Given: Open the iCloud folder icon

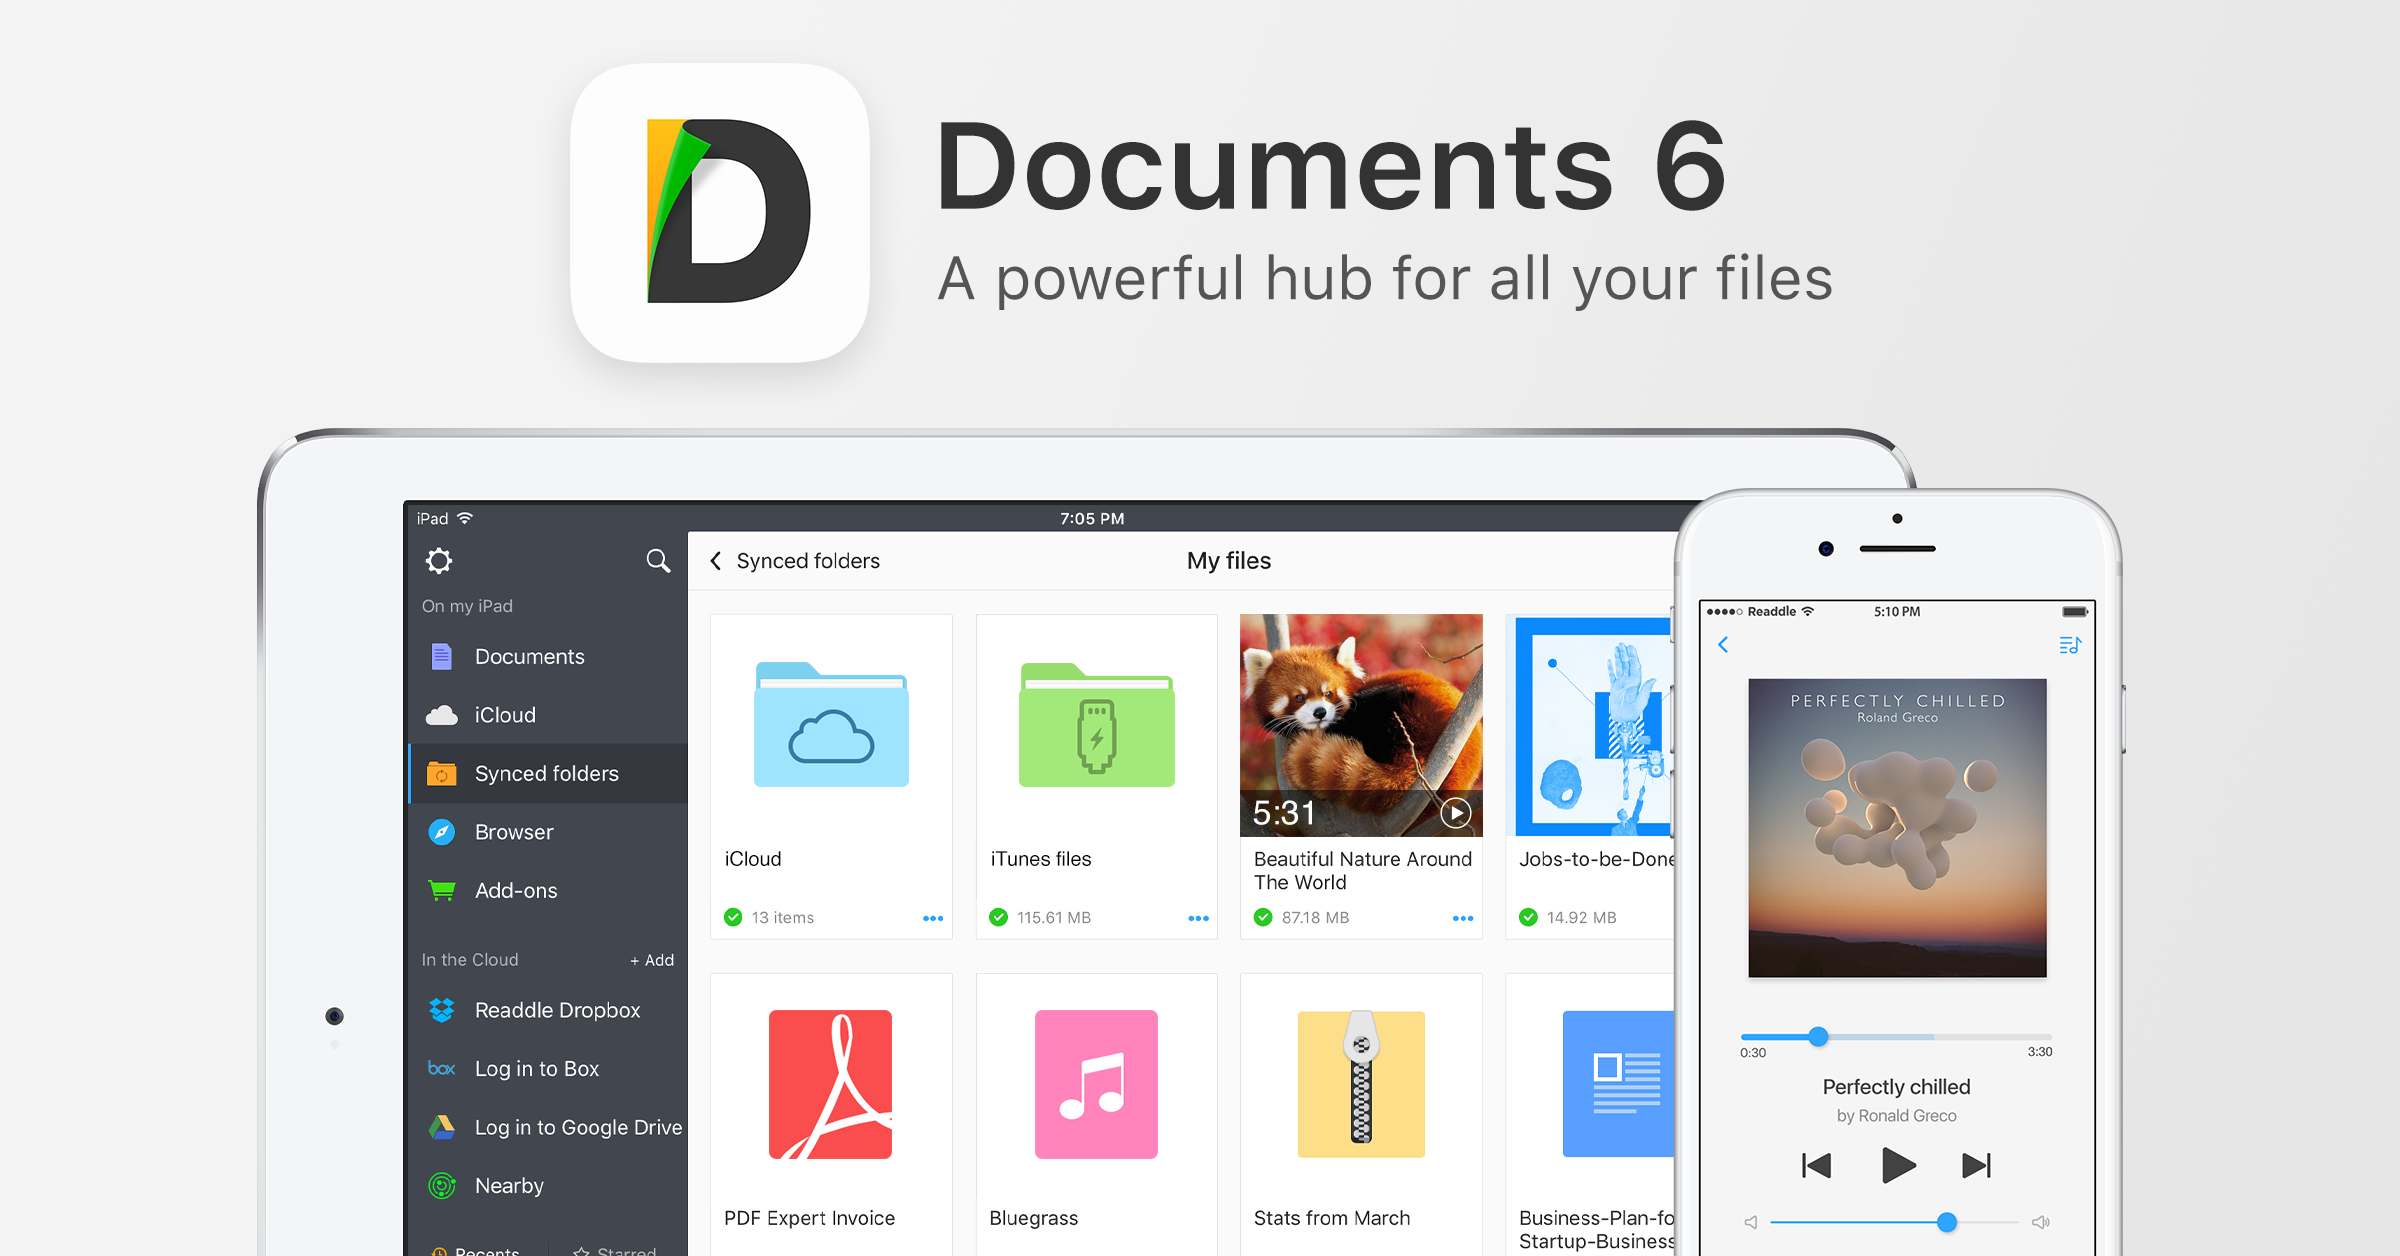Looking at the screenshot, I should pos(831,726).
